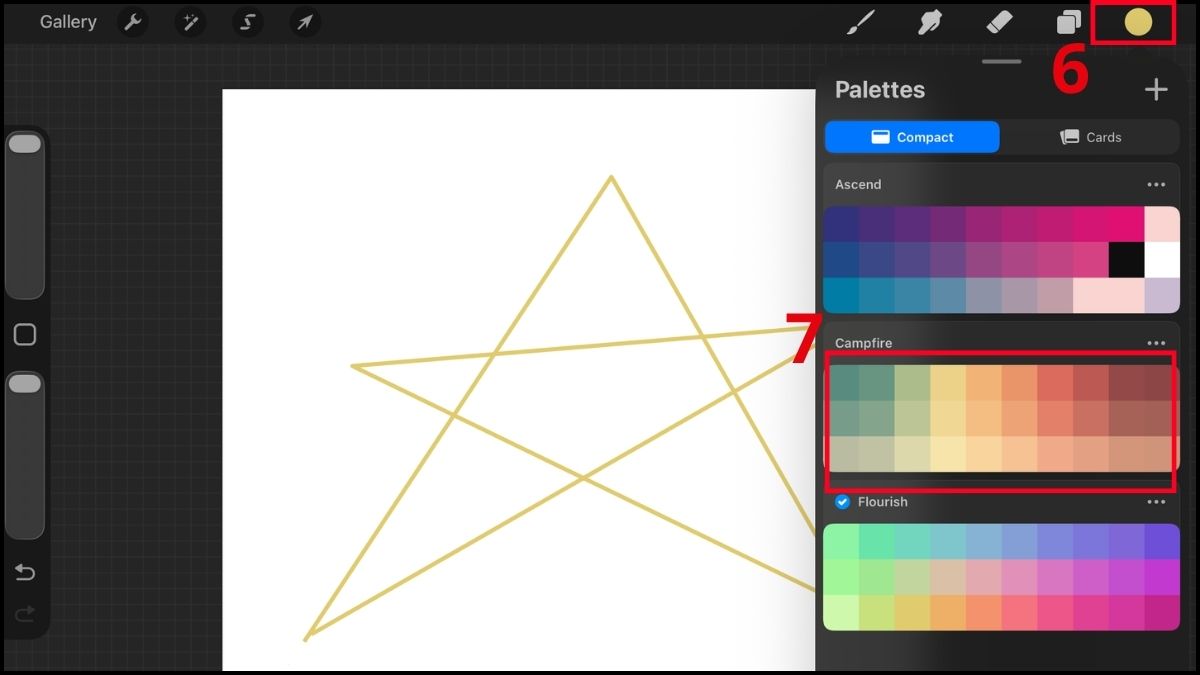Screen dimensions: 1200x675
Task: Click the Palettes panel title
Action: coord(880,90)
